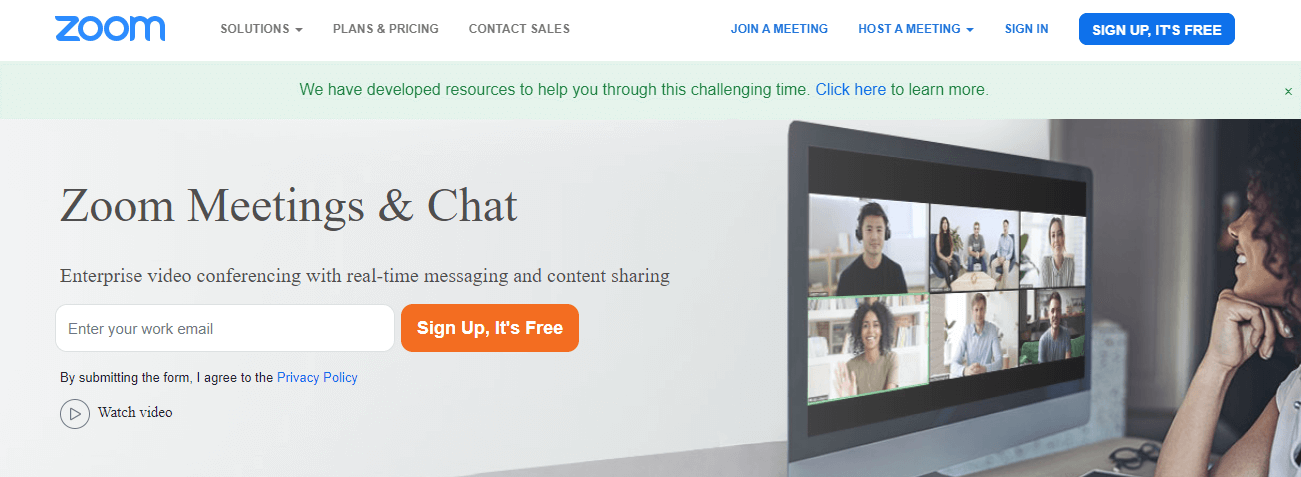The image size is (1301, 477).
Task: Go to Contact Sales
Action: (x=519, y=29)
